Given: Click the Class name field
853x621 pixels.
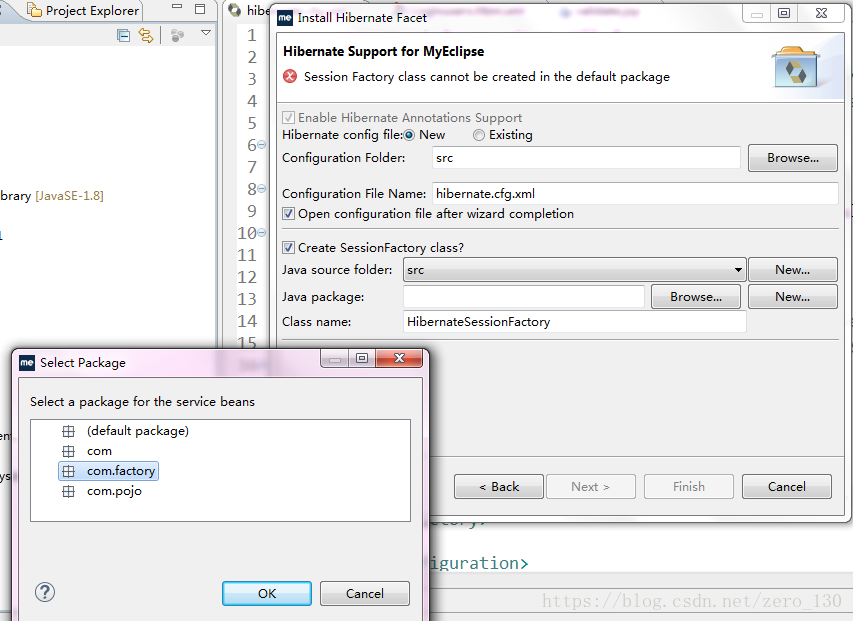Looking at the screenshot, I should pos(574,322).
